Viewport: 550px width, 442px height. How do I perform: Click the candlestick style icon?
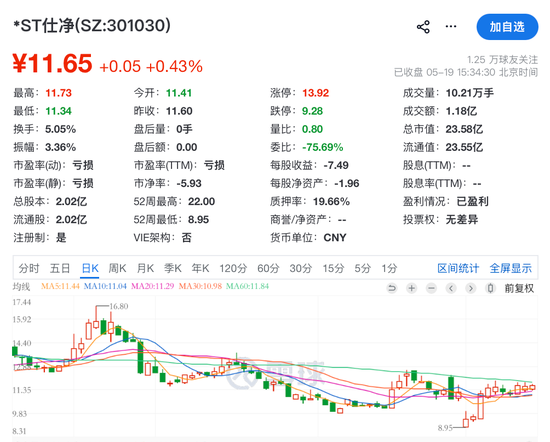(x=490, y=288)
